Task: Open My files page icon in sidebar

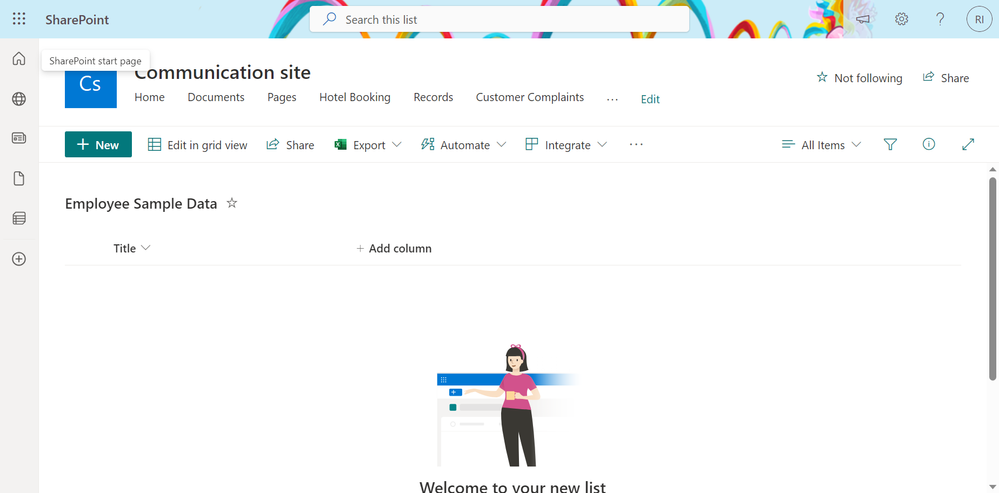Action: (19, 178)
